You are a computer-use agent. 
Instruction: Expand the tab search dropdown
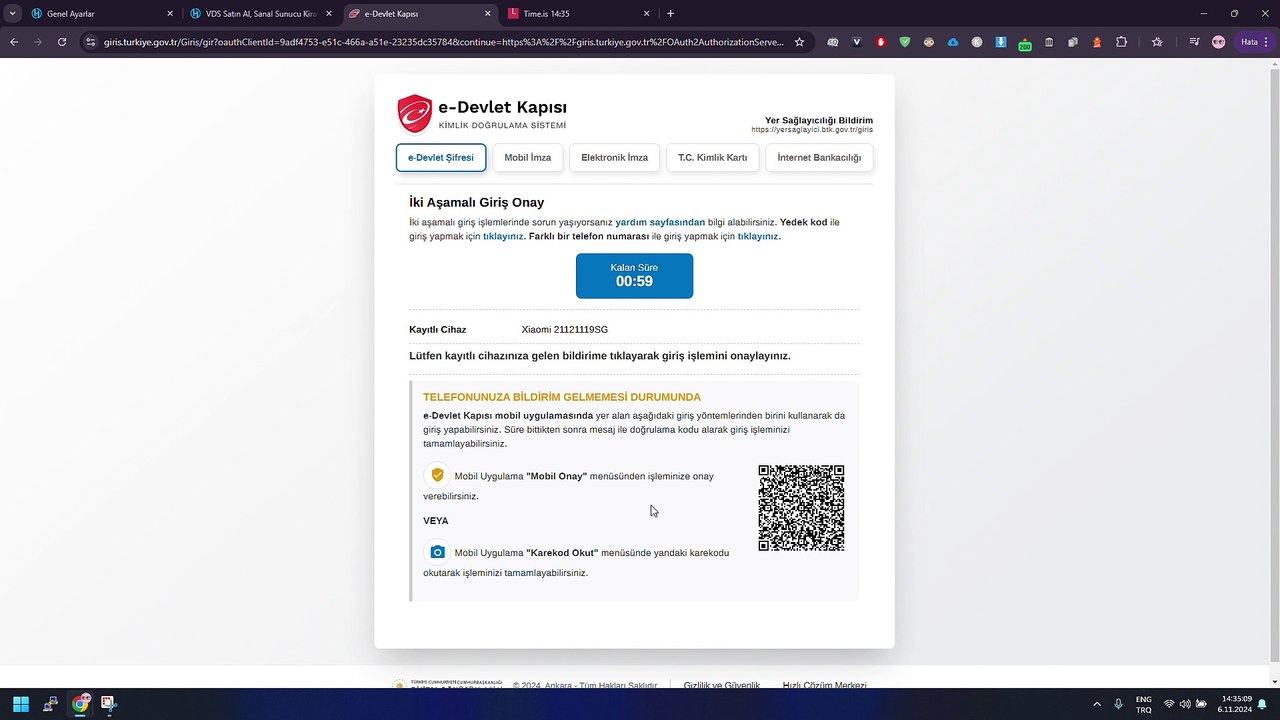click(x=13, y=14)
